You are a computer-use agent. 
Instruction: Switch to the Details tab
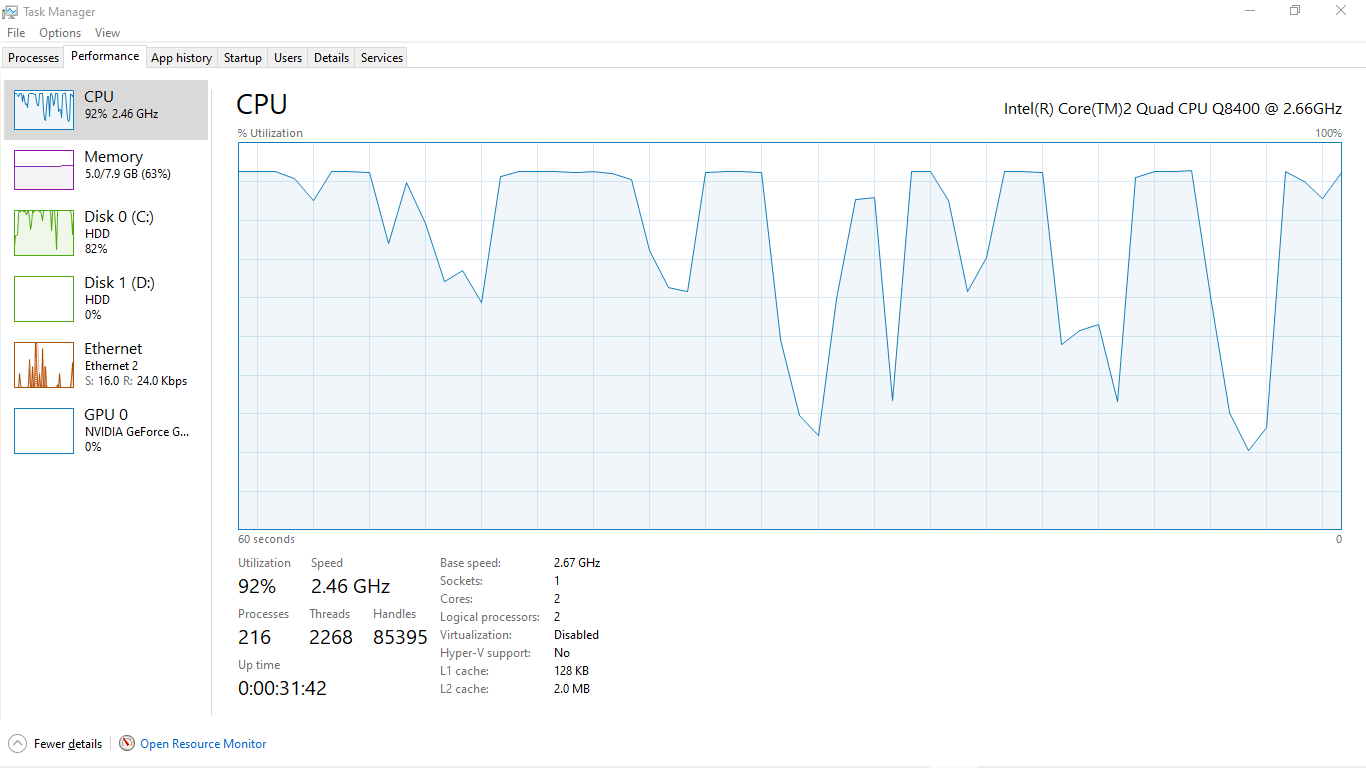pyautogui.click(x=331, y=58)
